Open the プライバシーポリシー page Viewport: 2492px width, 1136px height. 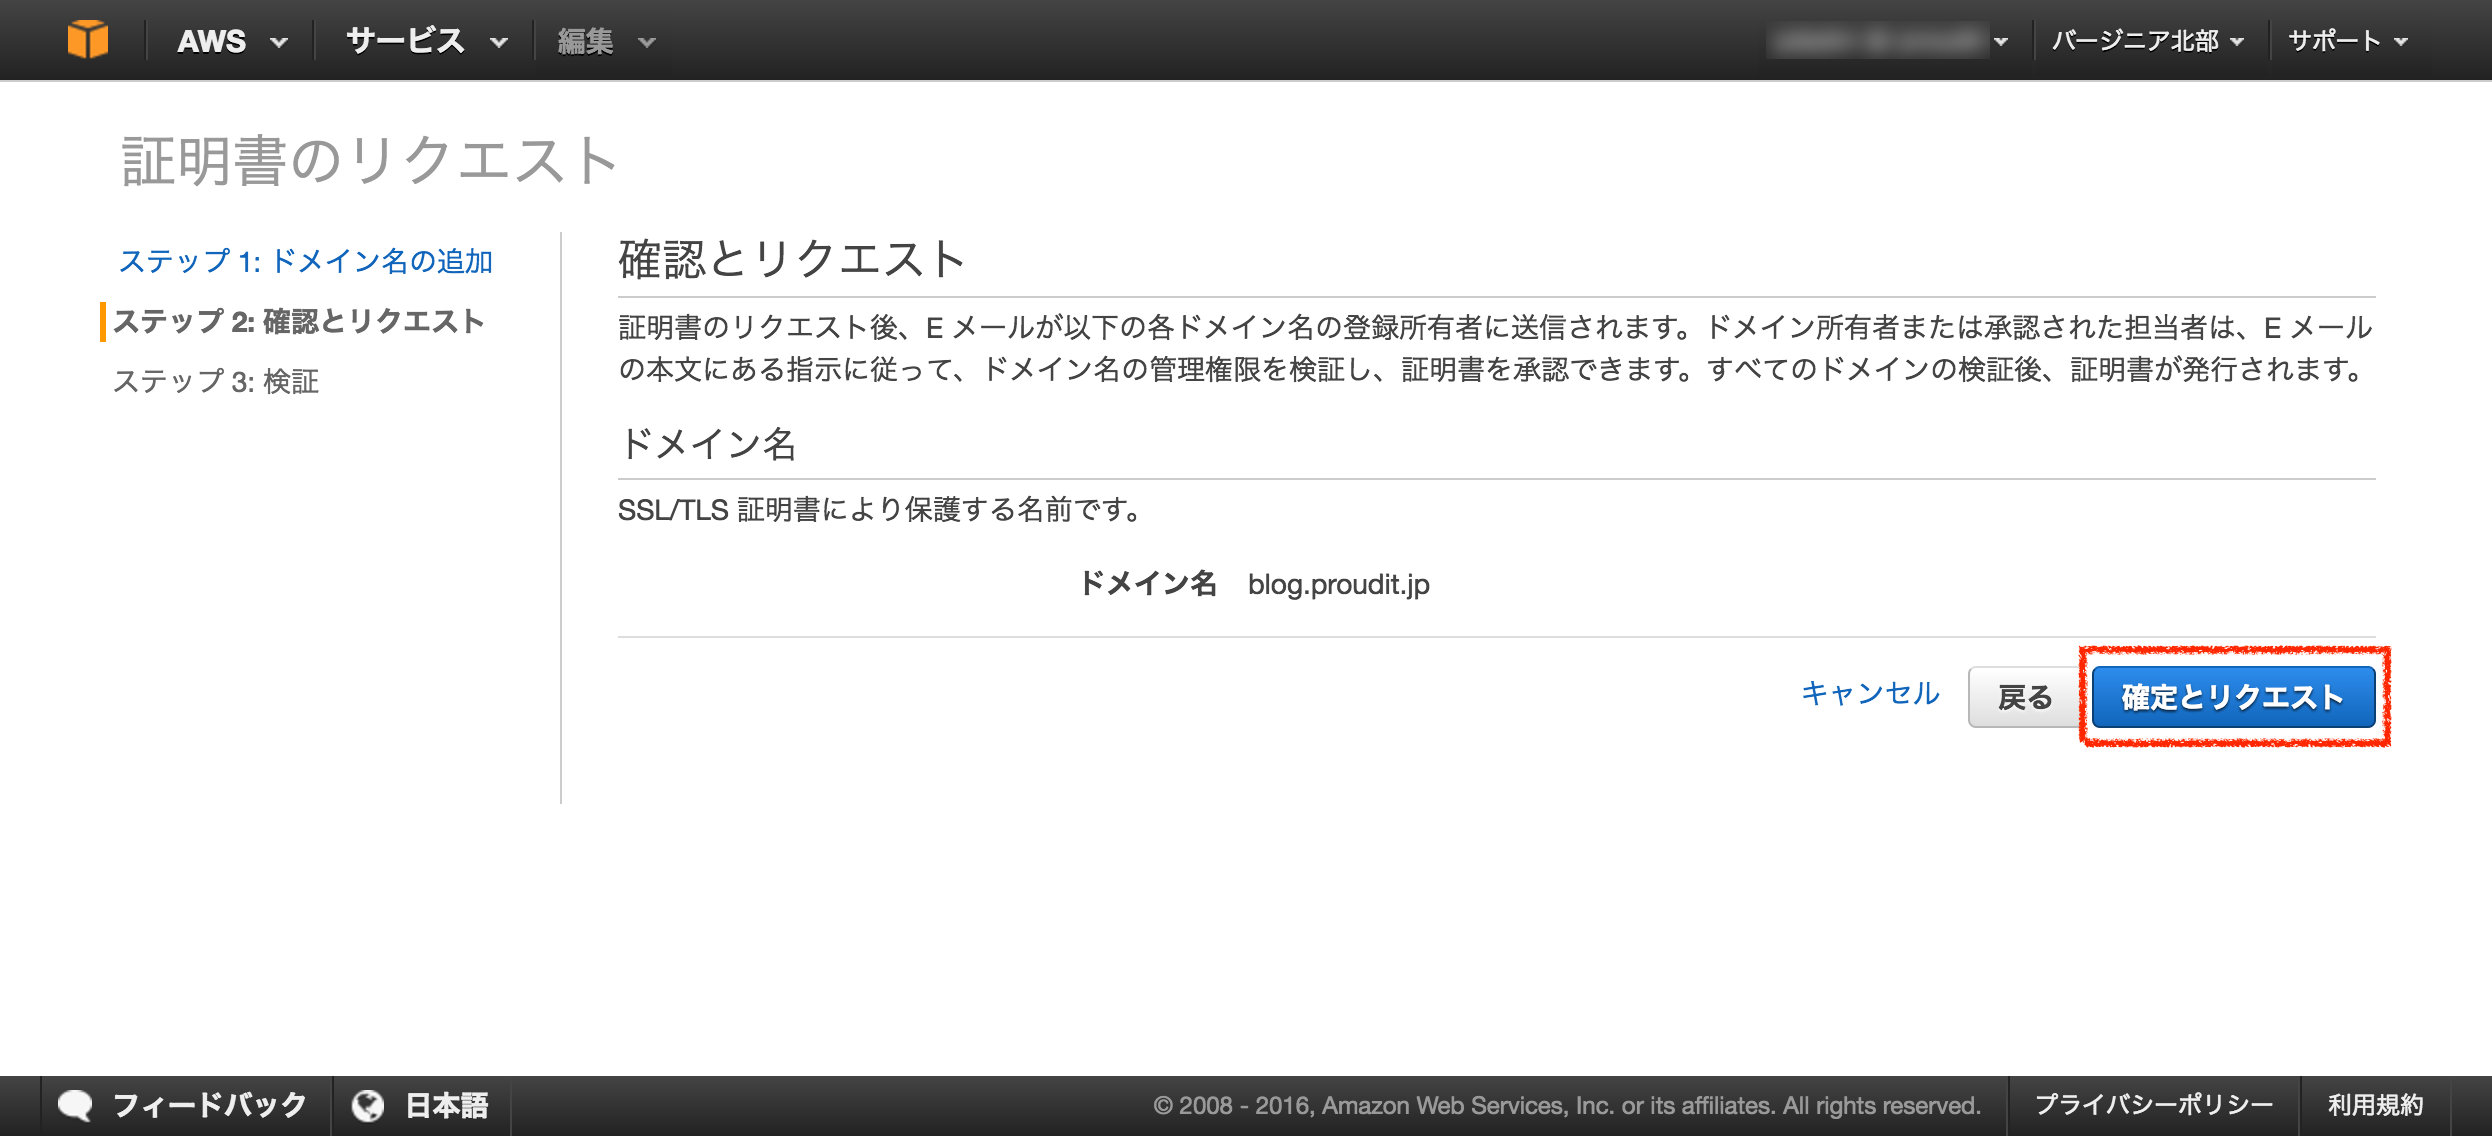[x=2153, y=1104]
